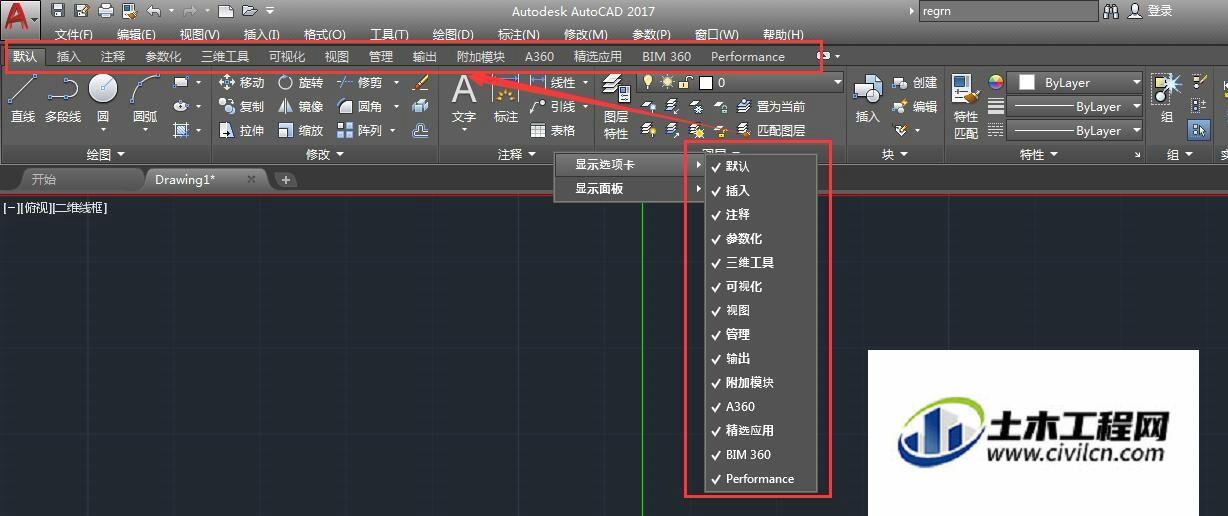
Task: Select the Stretch (拉伸) tool
Action: (x=241, y=131)
